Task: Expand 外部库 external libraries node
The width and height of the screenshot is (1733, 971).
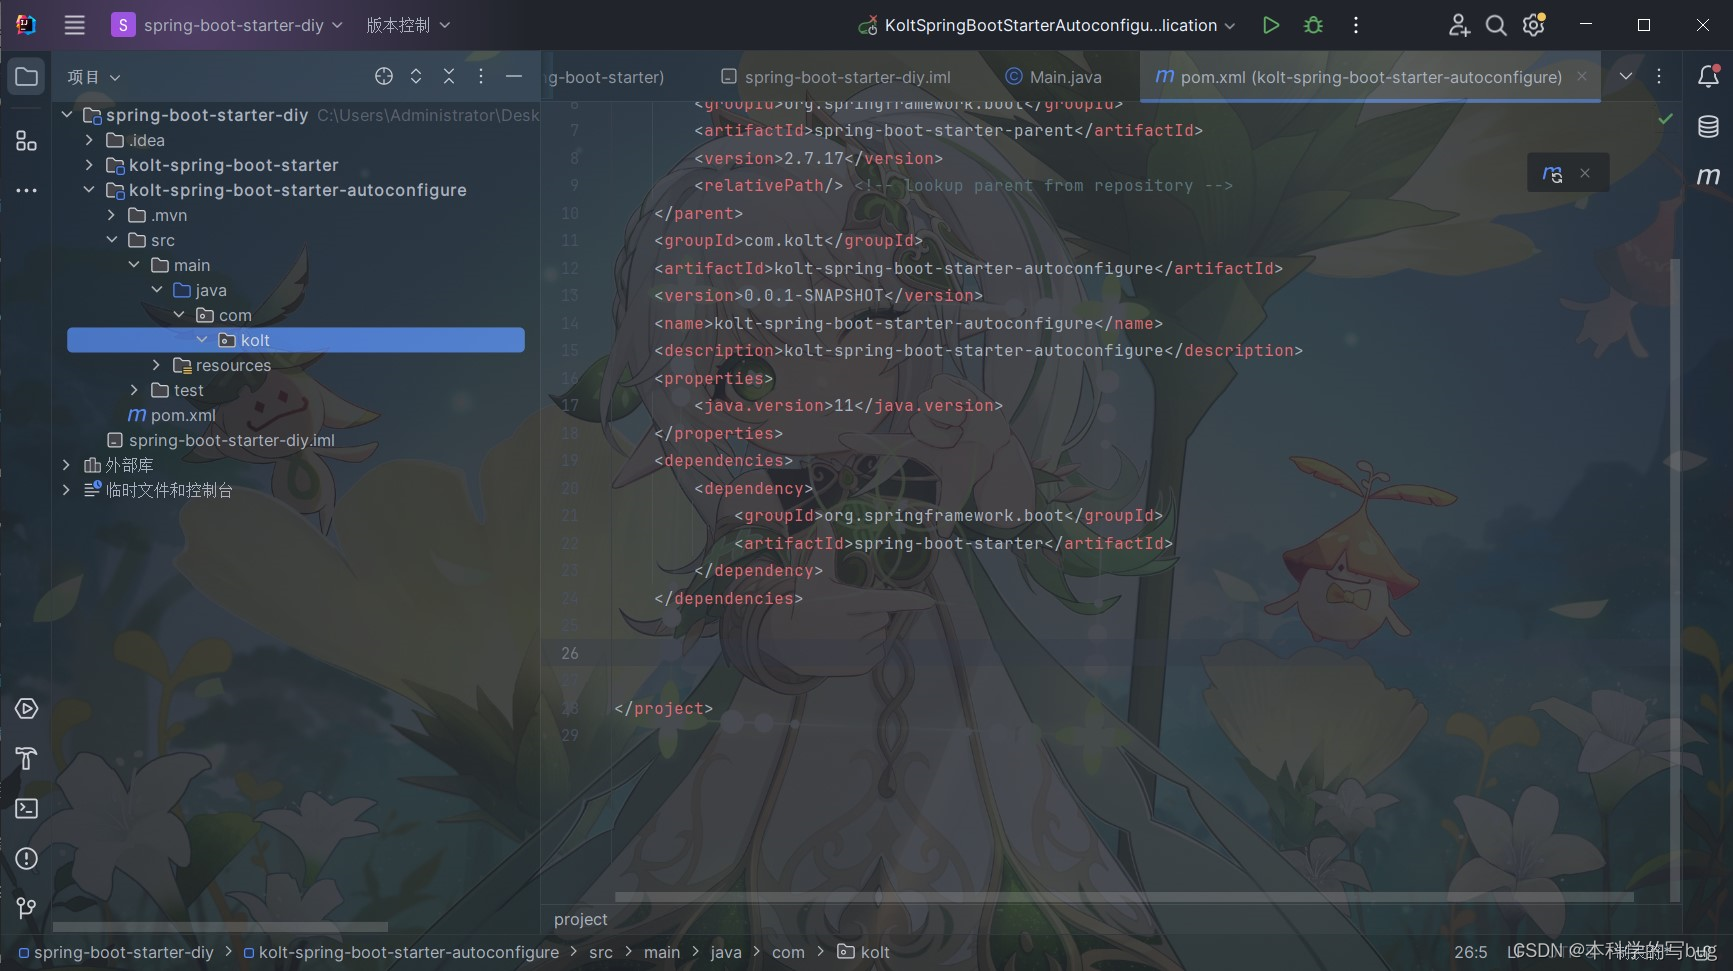Action: pyautogui.click(x=67, y=465)
